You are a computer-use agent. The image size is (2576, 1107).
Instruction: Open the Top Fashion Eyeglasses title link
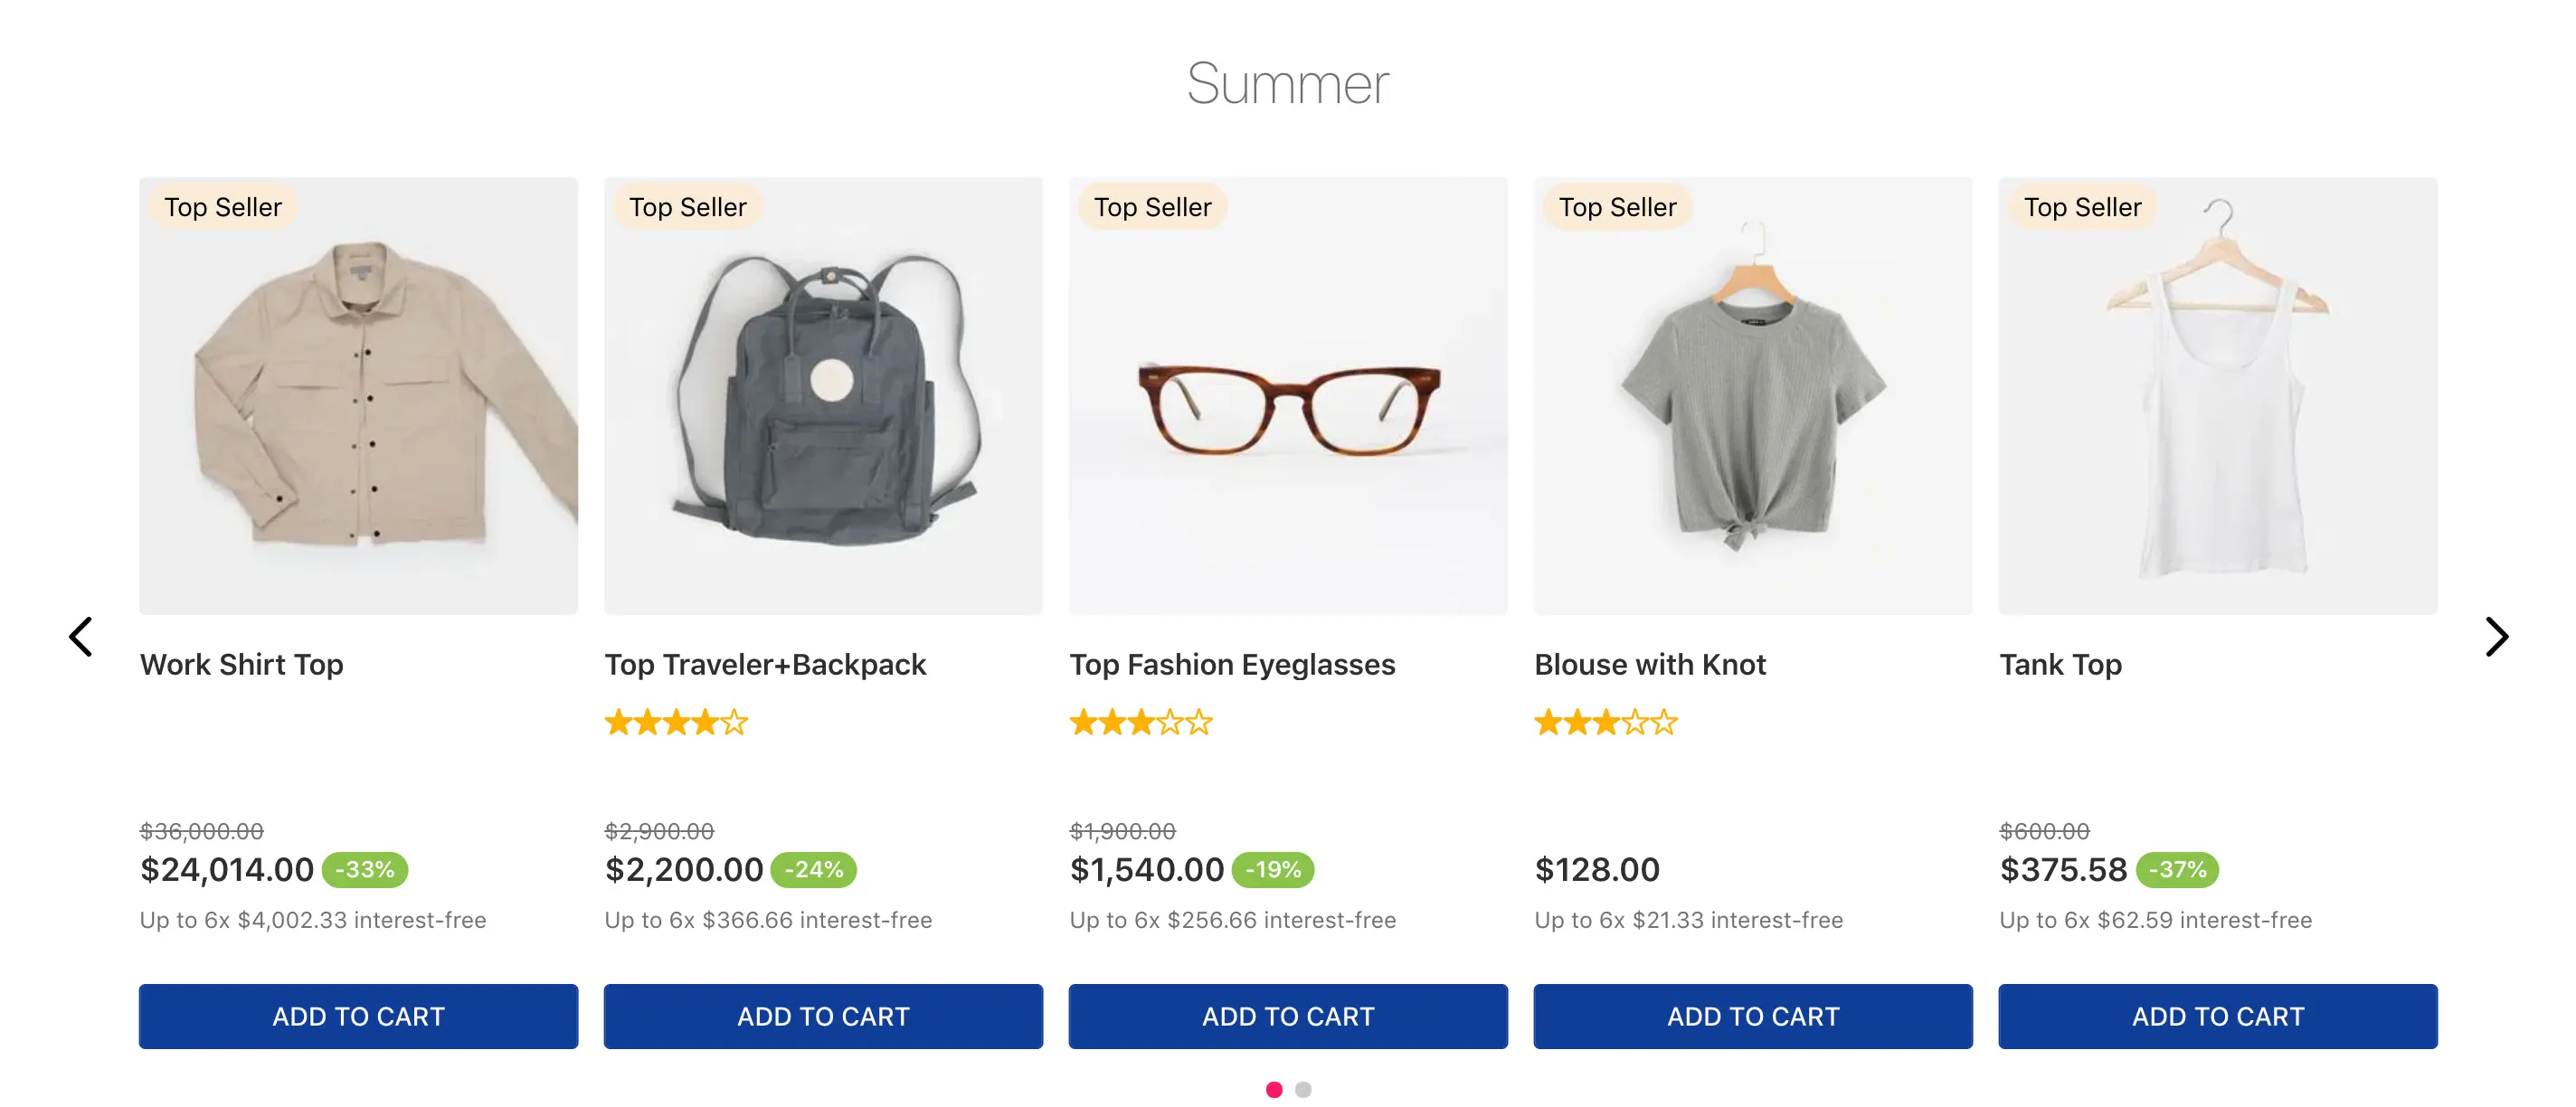(1232, 665)
